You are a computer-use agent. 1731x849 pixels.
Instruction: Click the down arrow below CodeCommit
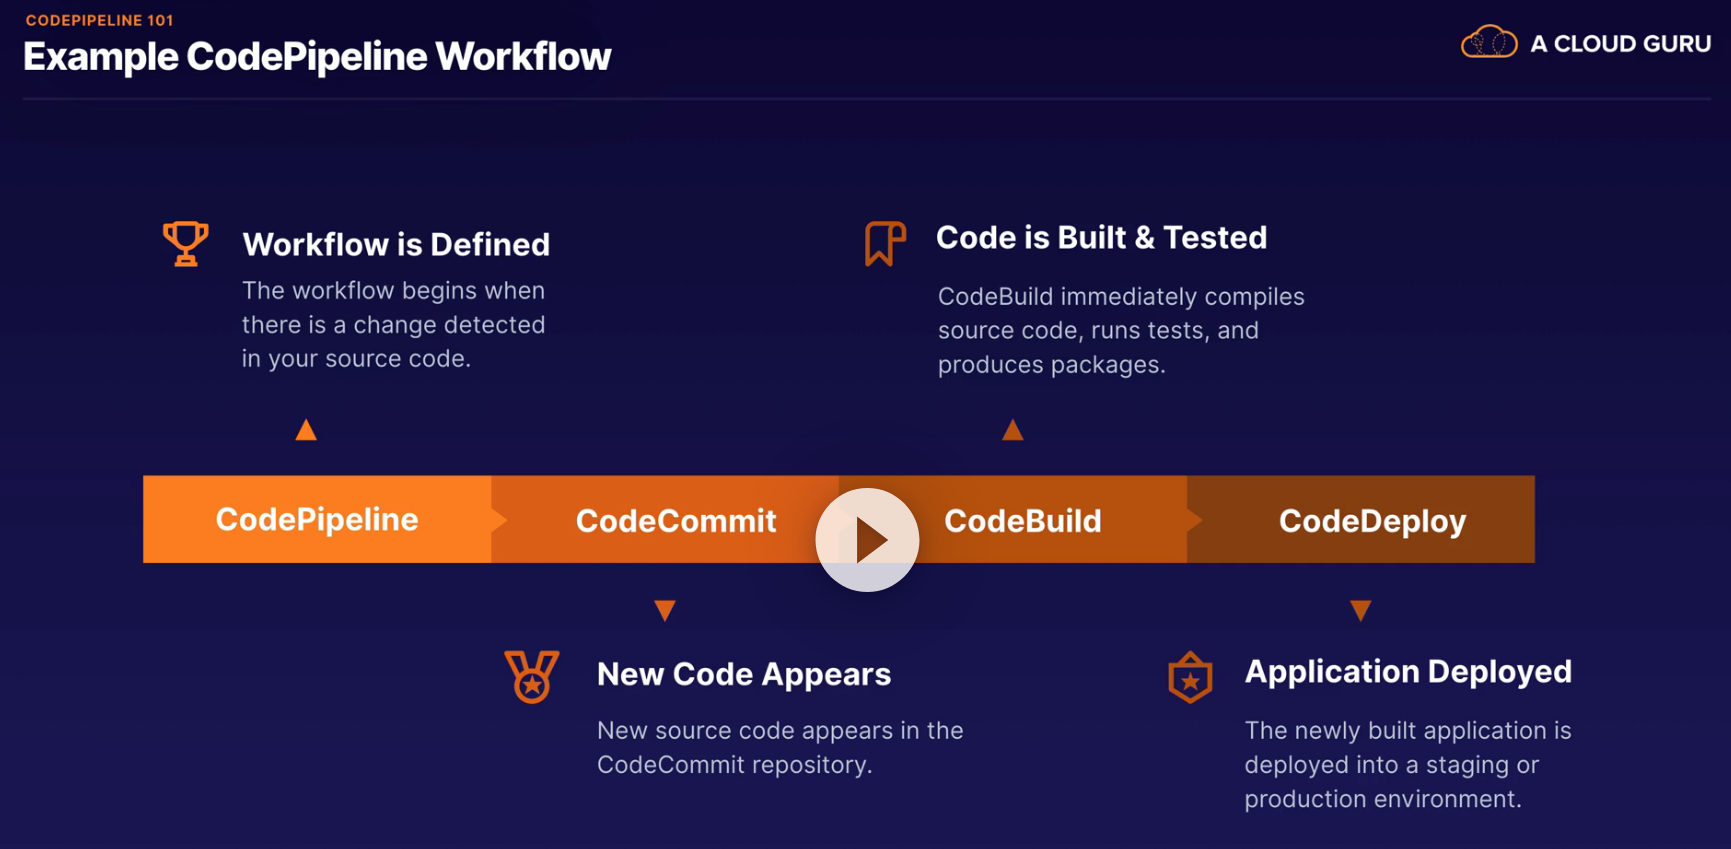pyautogui.click(x=665, y=610)
